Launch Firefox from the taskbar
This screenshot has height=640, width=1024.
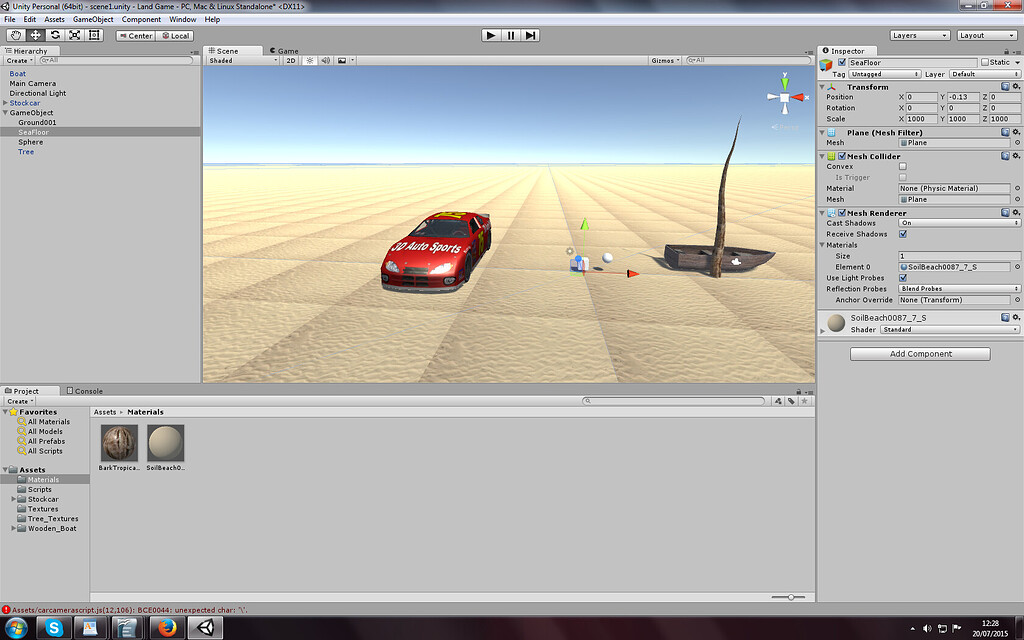170,630
